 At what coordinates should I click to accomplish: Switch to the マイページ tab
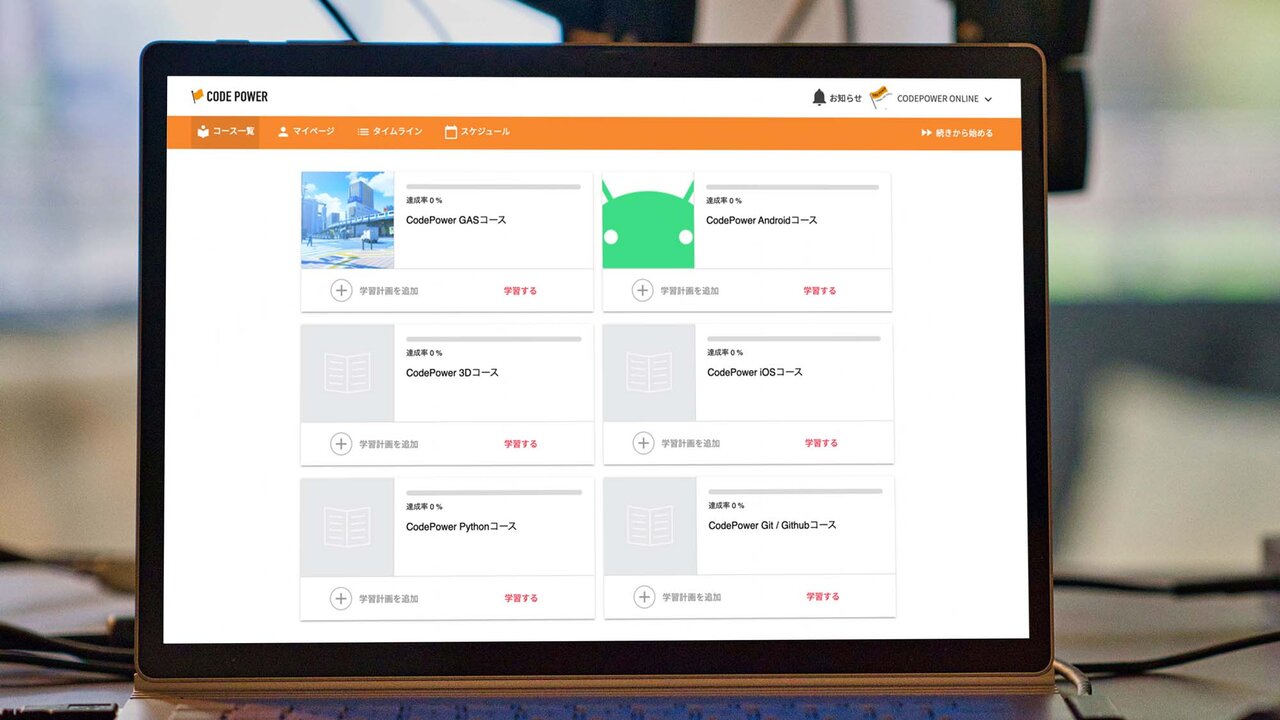tap(306, 132)
